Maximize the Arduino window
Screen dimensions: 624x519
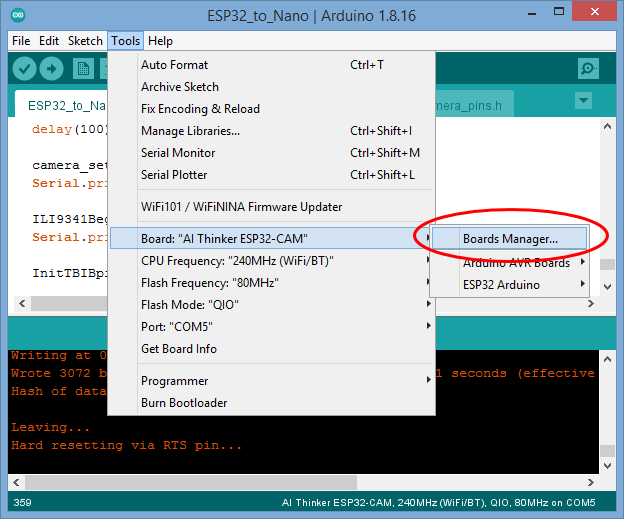tap(559, 12)
